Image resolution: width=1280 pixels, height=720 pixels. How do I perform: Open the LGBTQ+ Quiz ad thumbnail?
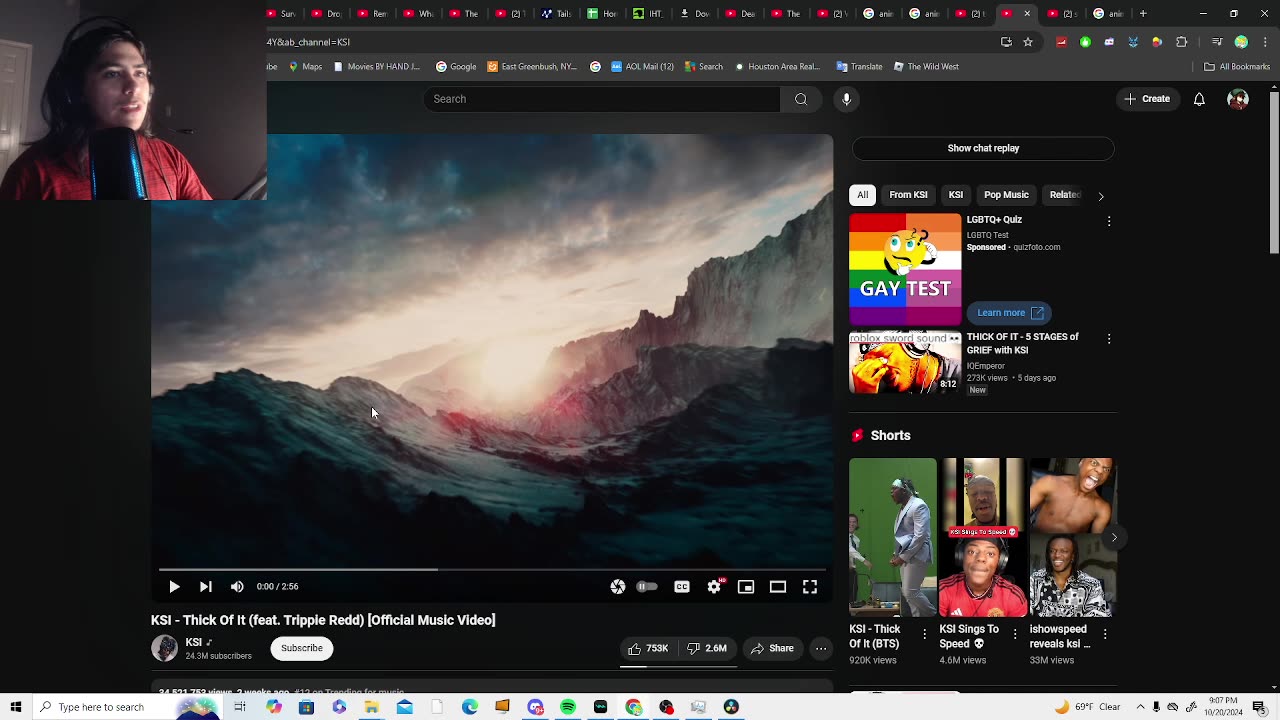pyautogui.click(x=905, y=269)
